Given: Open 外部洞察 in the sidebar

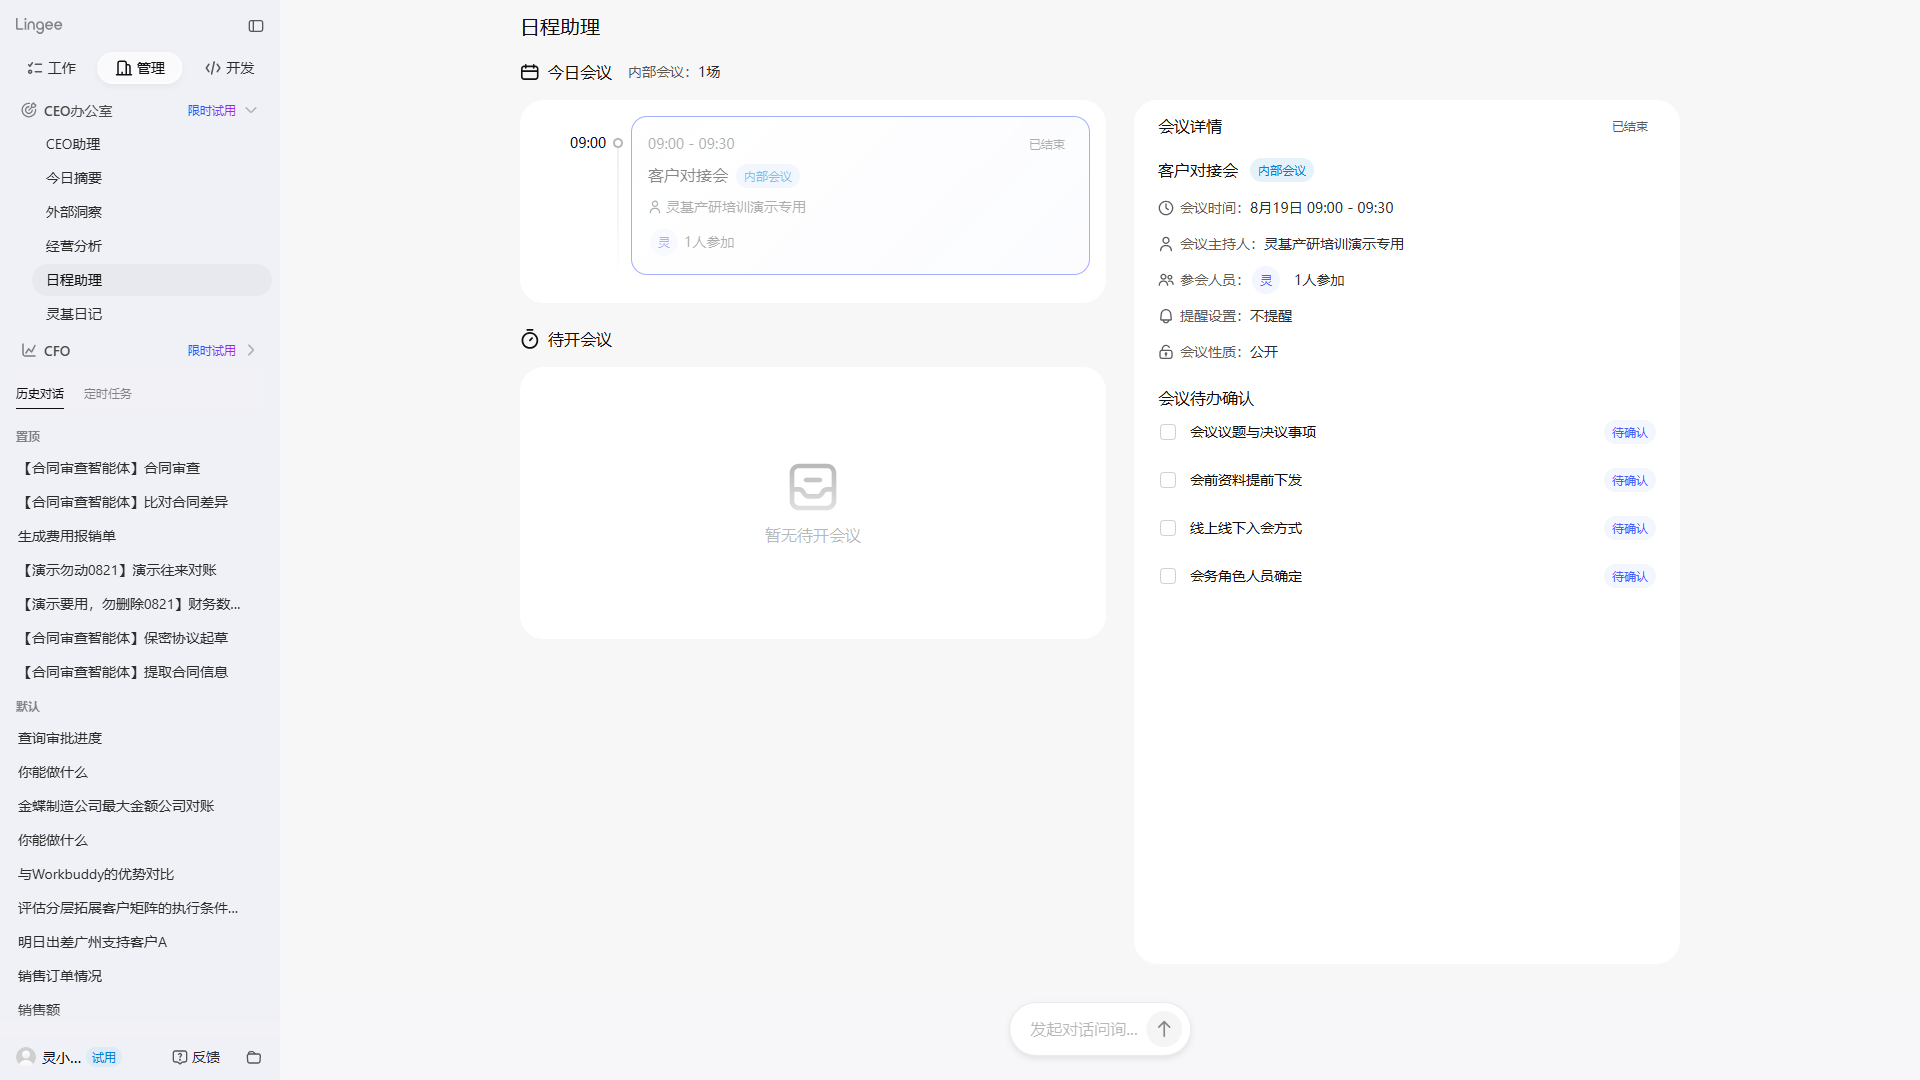Looking at the screenshot, I should [152, 212].
